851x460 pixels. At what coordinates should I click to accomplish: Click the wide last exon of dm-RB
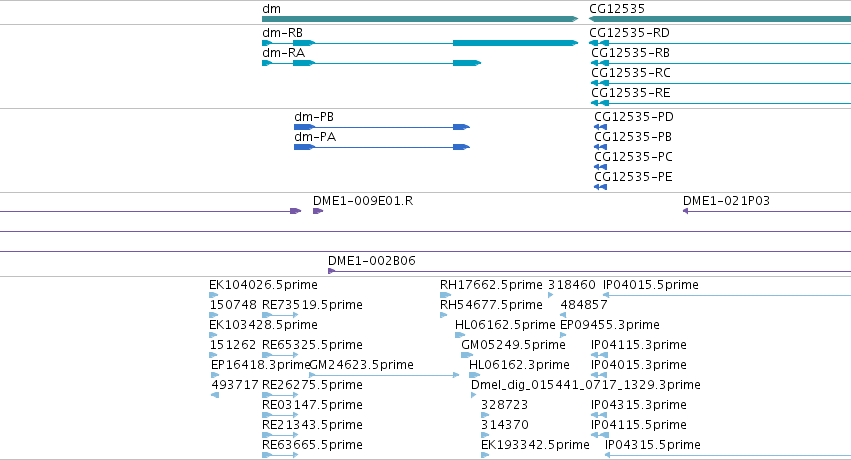(x=516, y=43)
